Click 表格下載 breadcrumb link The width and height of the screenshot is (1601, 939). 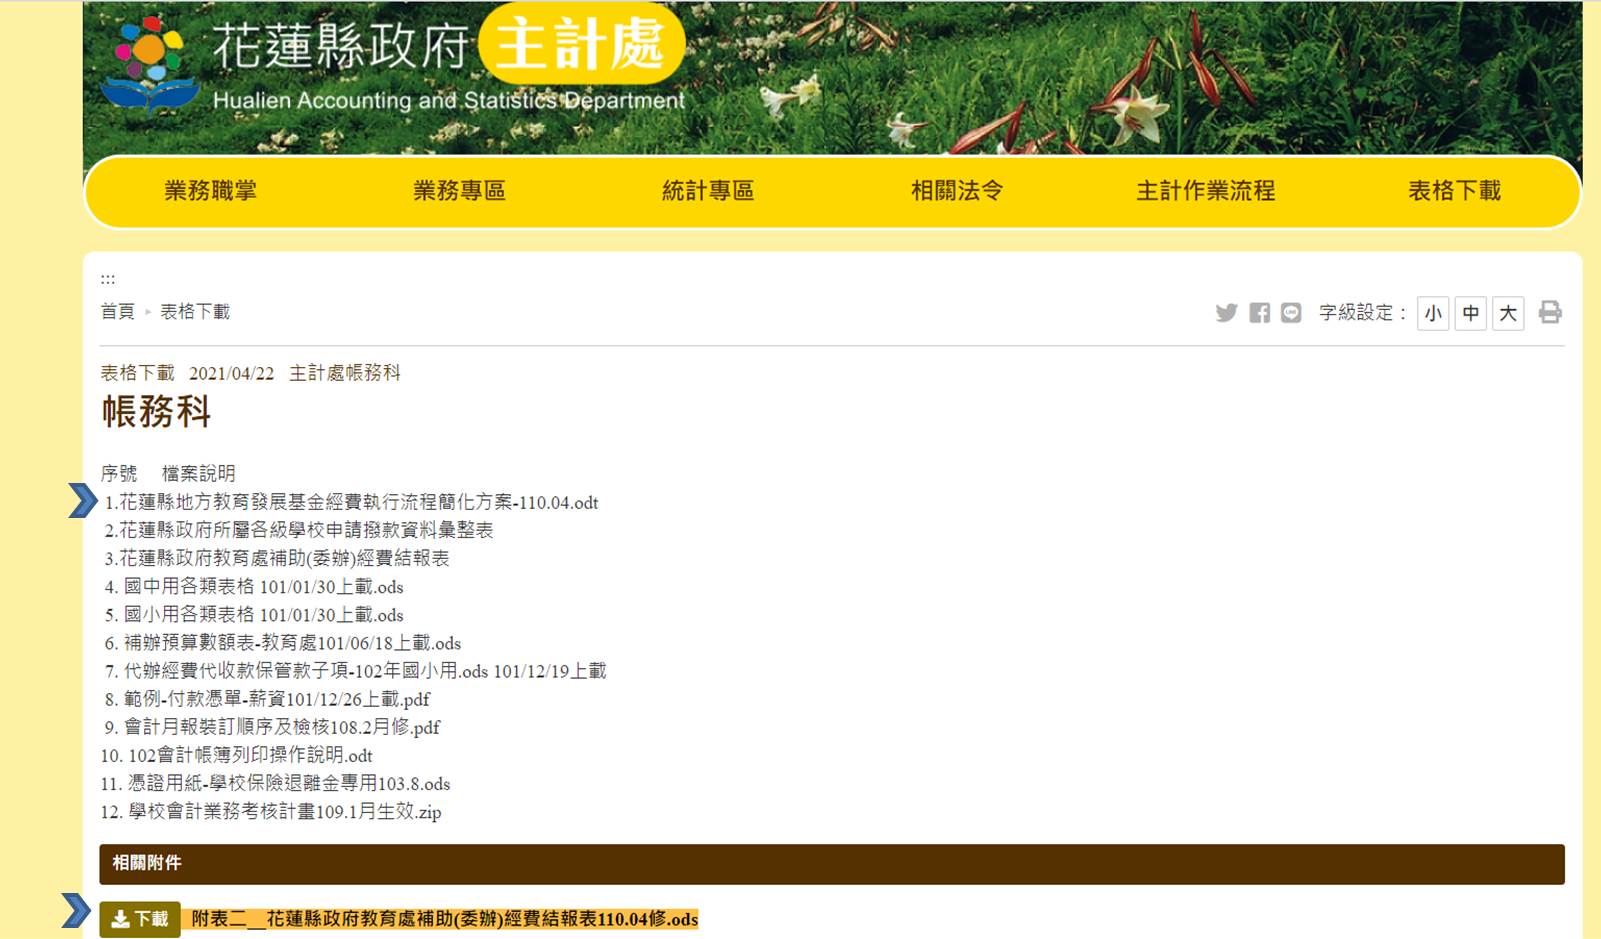point(195,312)
